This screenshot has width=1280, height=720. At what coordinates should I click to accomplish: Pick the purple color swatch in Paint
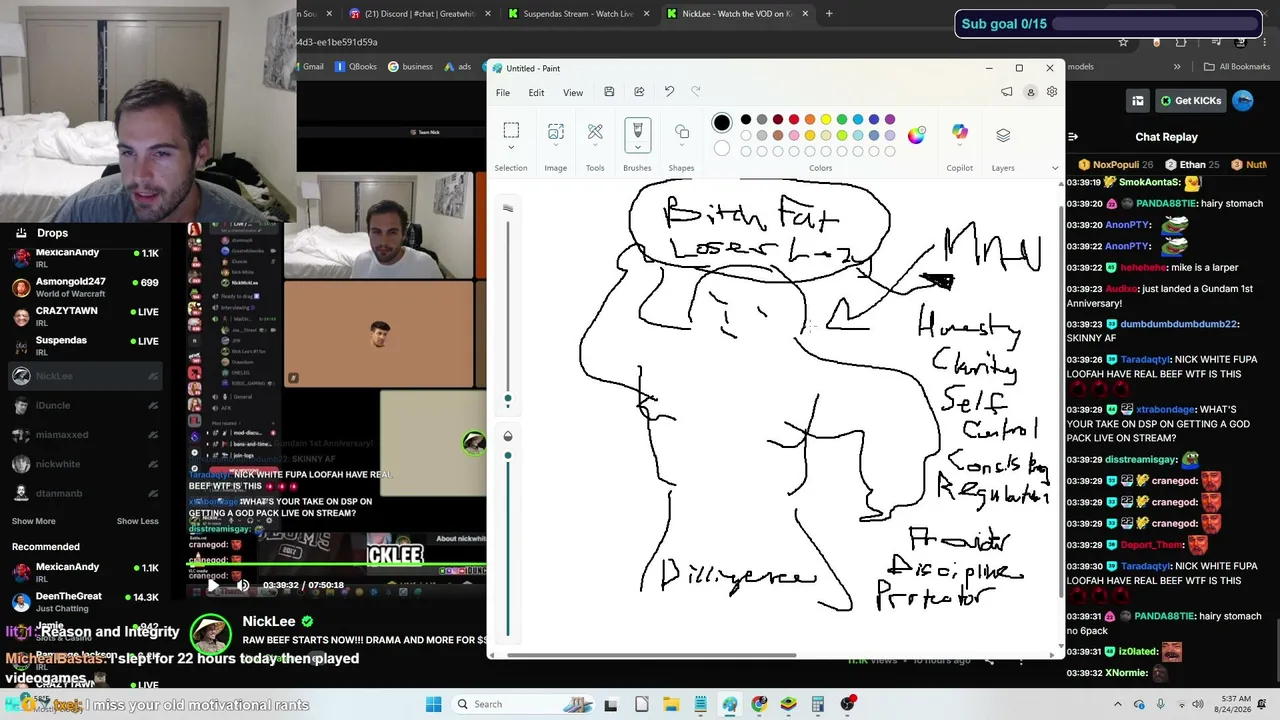tap(890, 120)
